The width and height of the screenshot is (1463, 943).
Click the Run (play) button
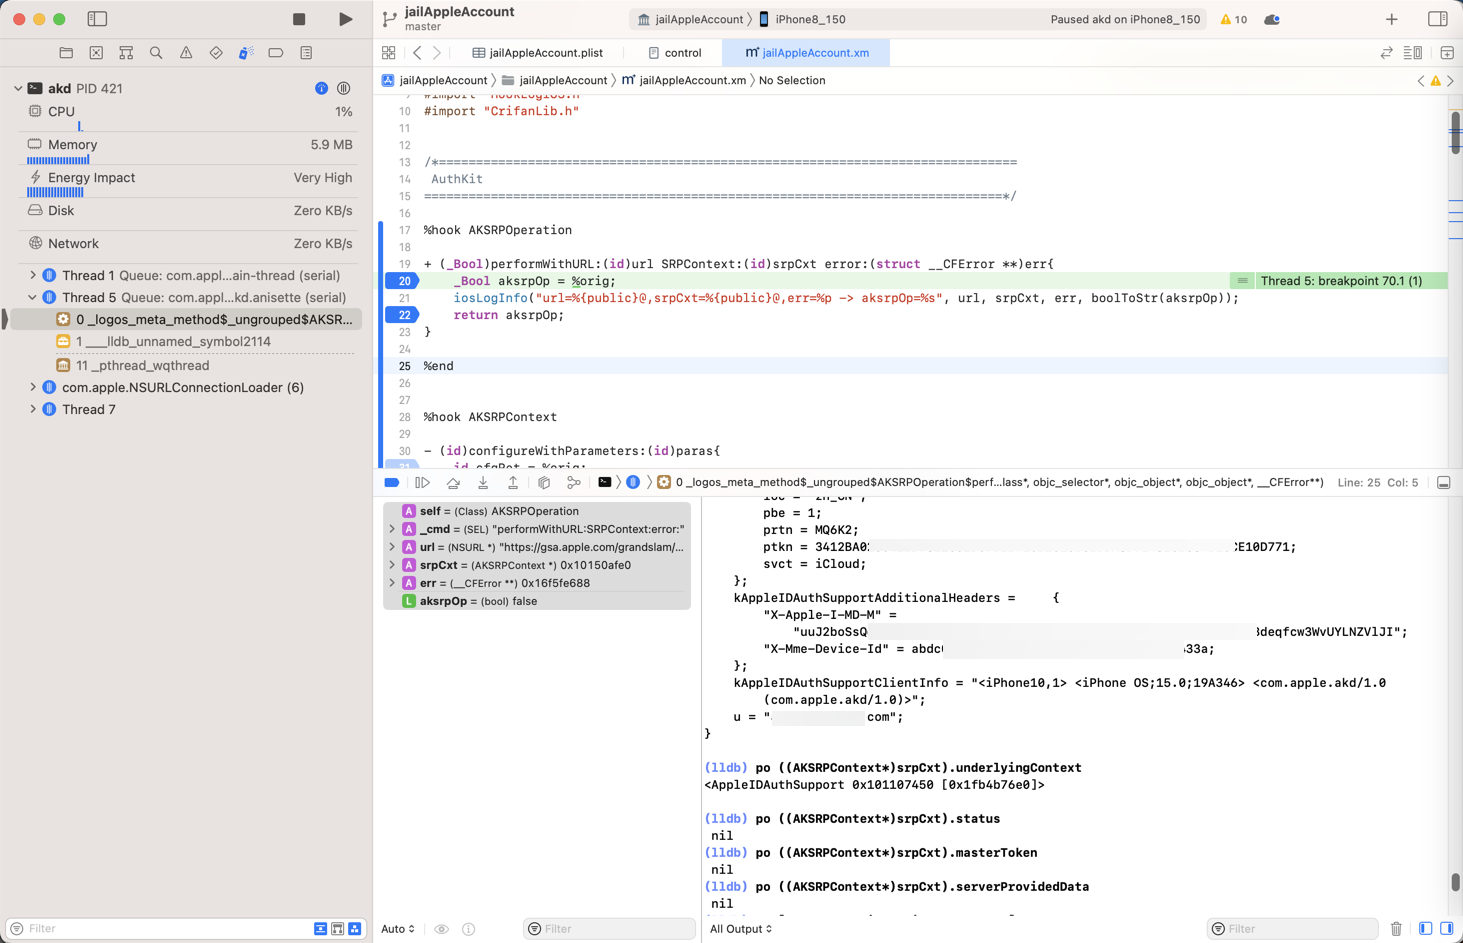pyautogui.click(x=345, y=19)
